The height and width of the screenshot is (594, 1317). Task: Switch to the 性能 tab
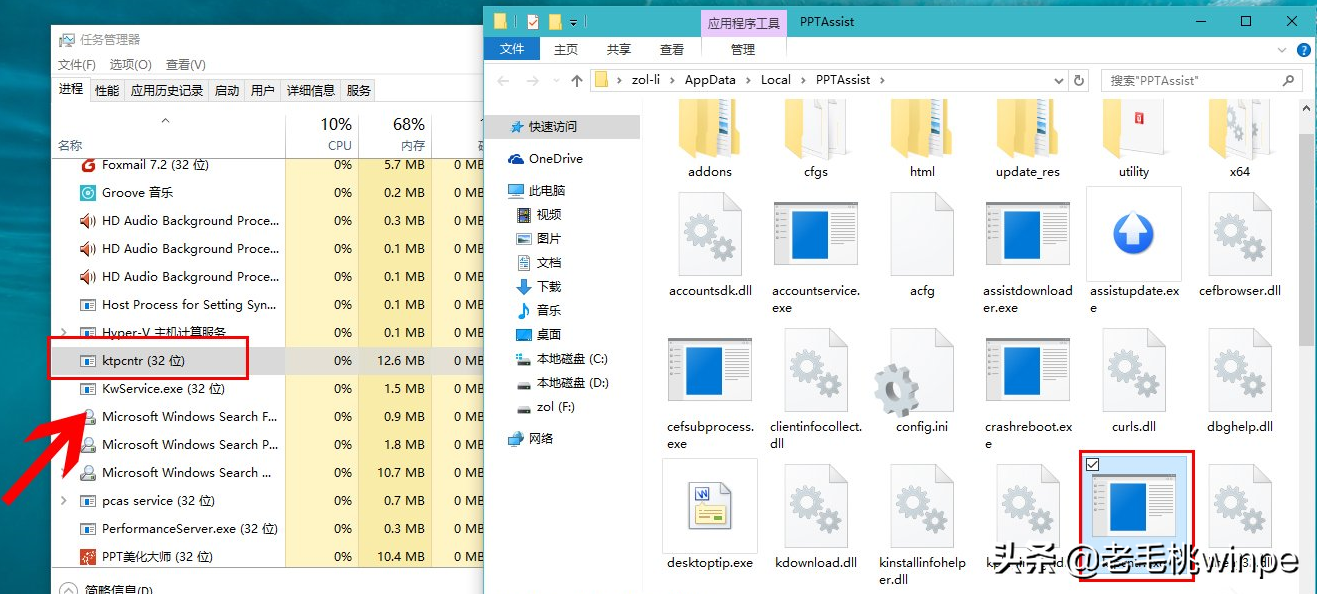(x=107, y=90)
